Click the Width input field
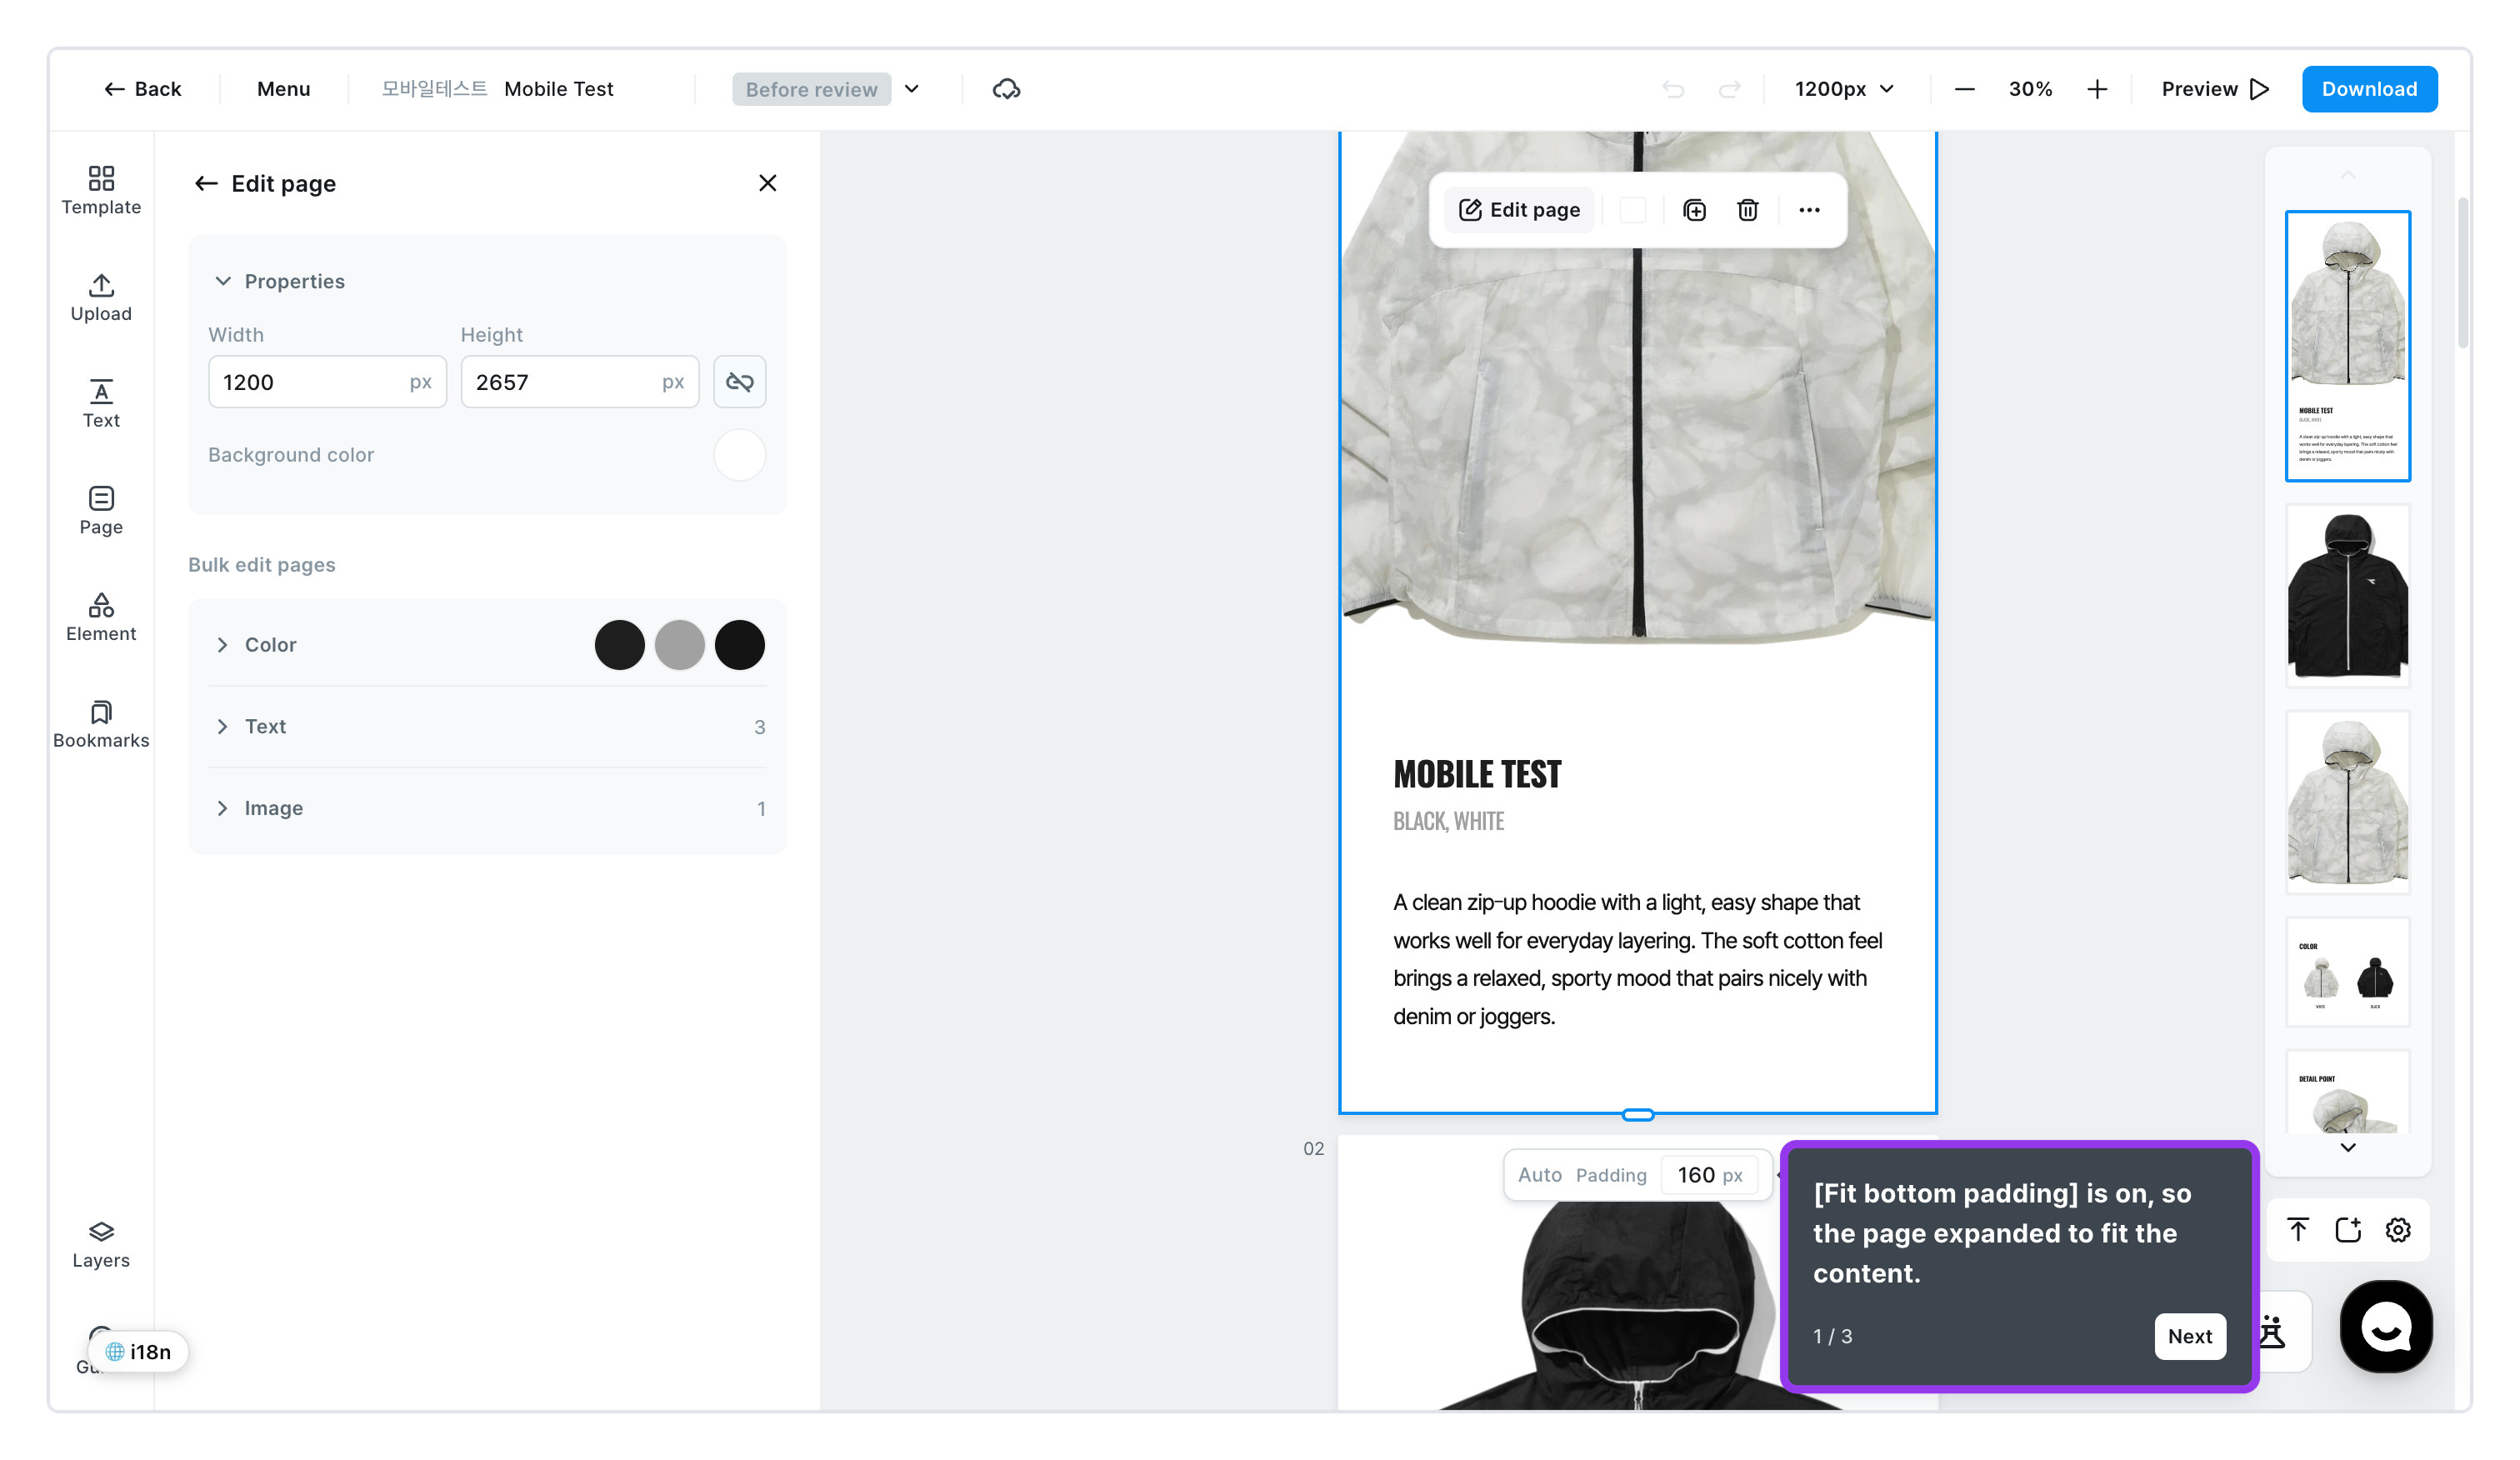 pos(327,382)
